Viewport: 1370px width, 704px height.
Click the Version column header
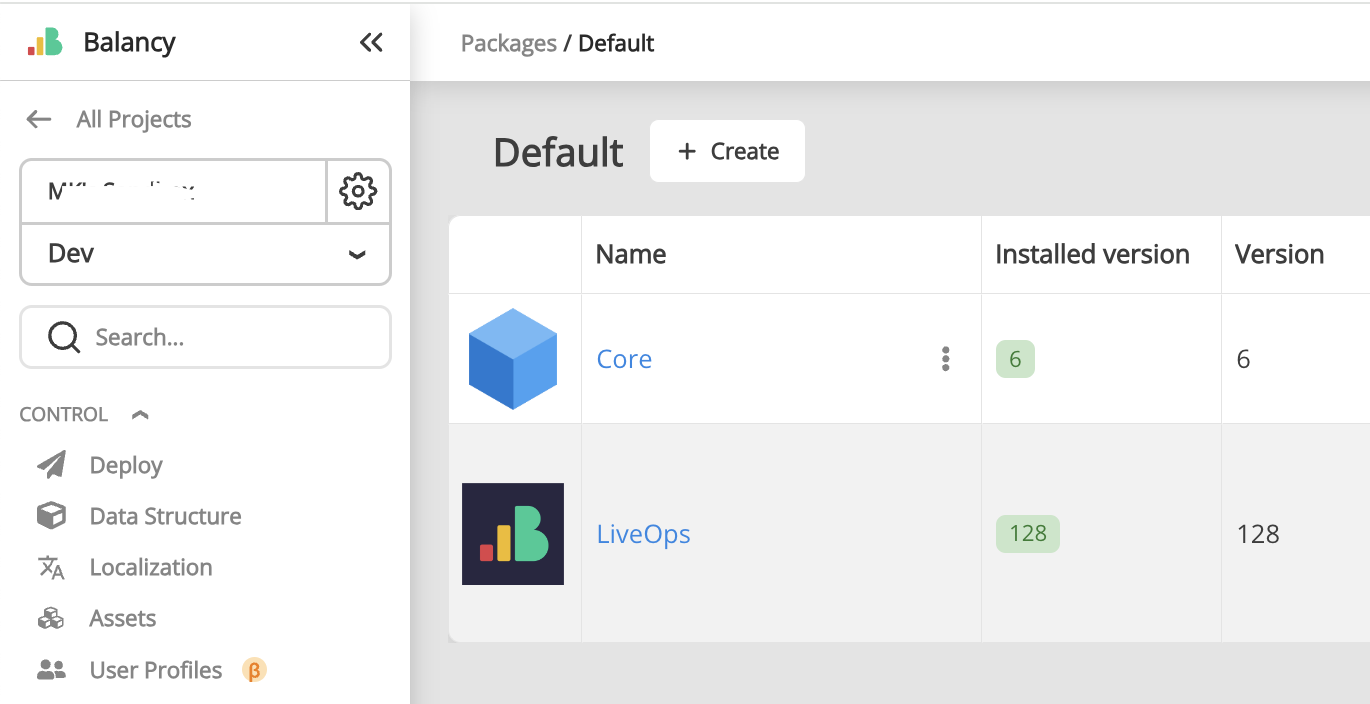click(x=1280, y=254)
